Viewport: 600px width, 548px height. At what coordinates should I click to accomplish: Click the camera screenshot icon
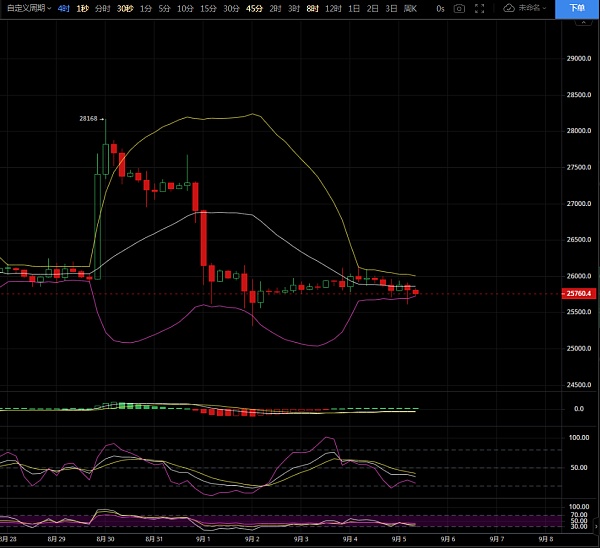pos(459,8)
